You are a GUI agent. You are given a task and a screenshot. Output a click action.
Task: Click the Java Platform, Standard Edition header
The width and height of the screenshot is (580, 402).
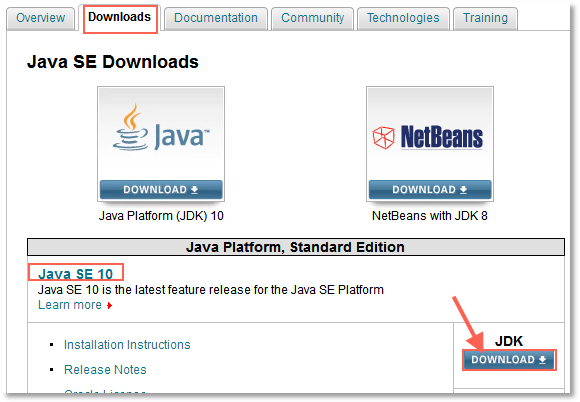tap(296, 247)
